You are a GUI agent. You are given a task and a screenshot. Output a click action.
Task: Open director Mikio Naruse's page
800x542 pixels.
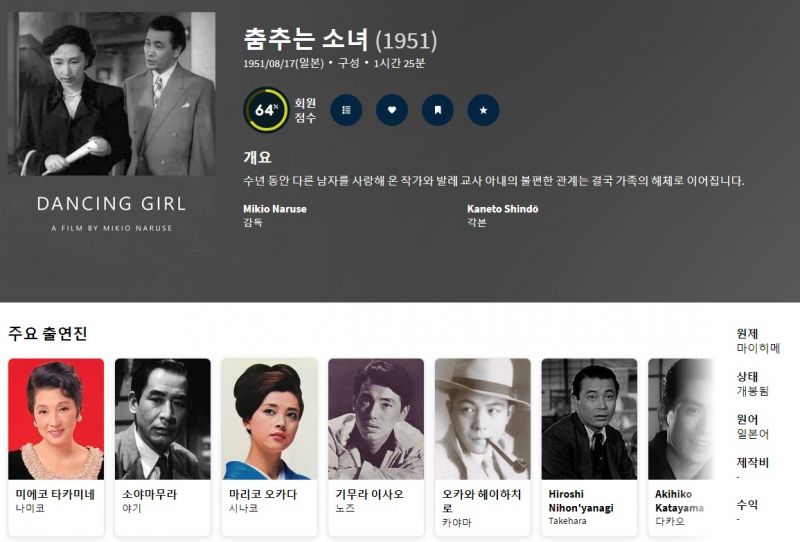click(274, 209)
